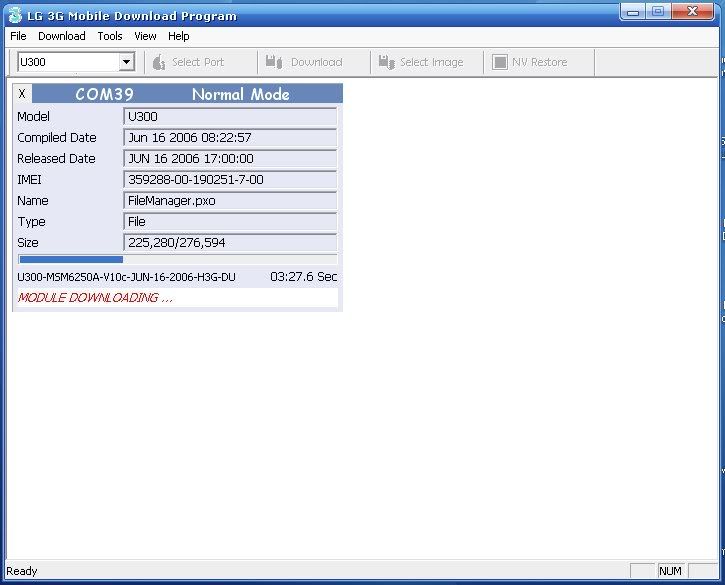Click the elapsed time 03:27.6 Sec

(x=303, y=277)
